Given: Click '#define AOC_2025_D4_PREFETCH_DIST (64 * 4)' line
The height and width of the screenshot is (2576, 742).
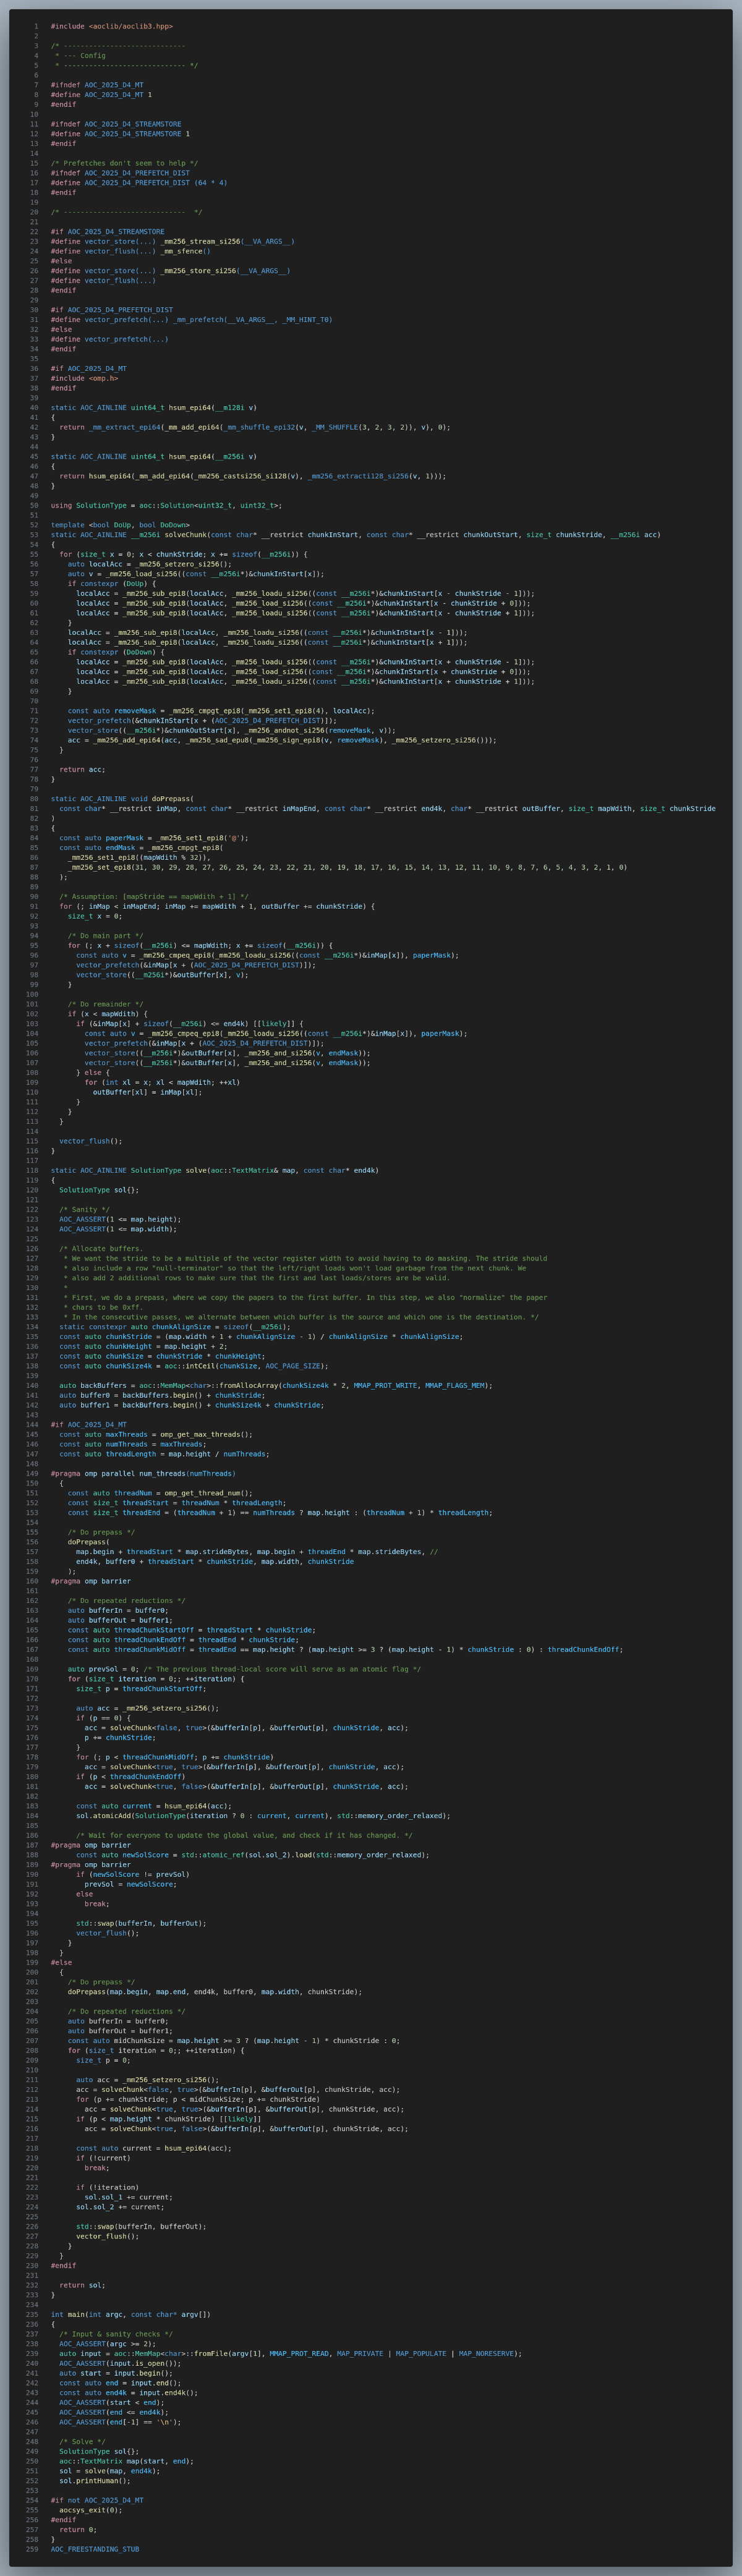Looking at the screenshot, I should point(139,183).
